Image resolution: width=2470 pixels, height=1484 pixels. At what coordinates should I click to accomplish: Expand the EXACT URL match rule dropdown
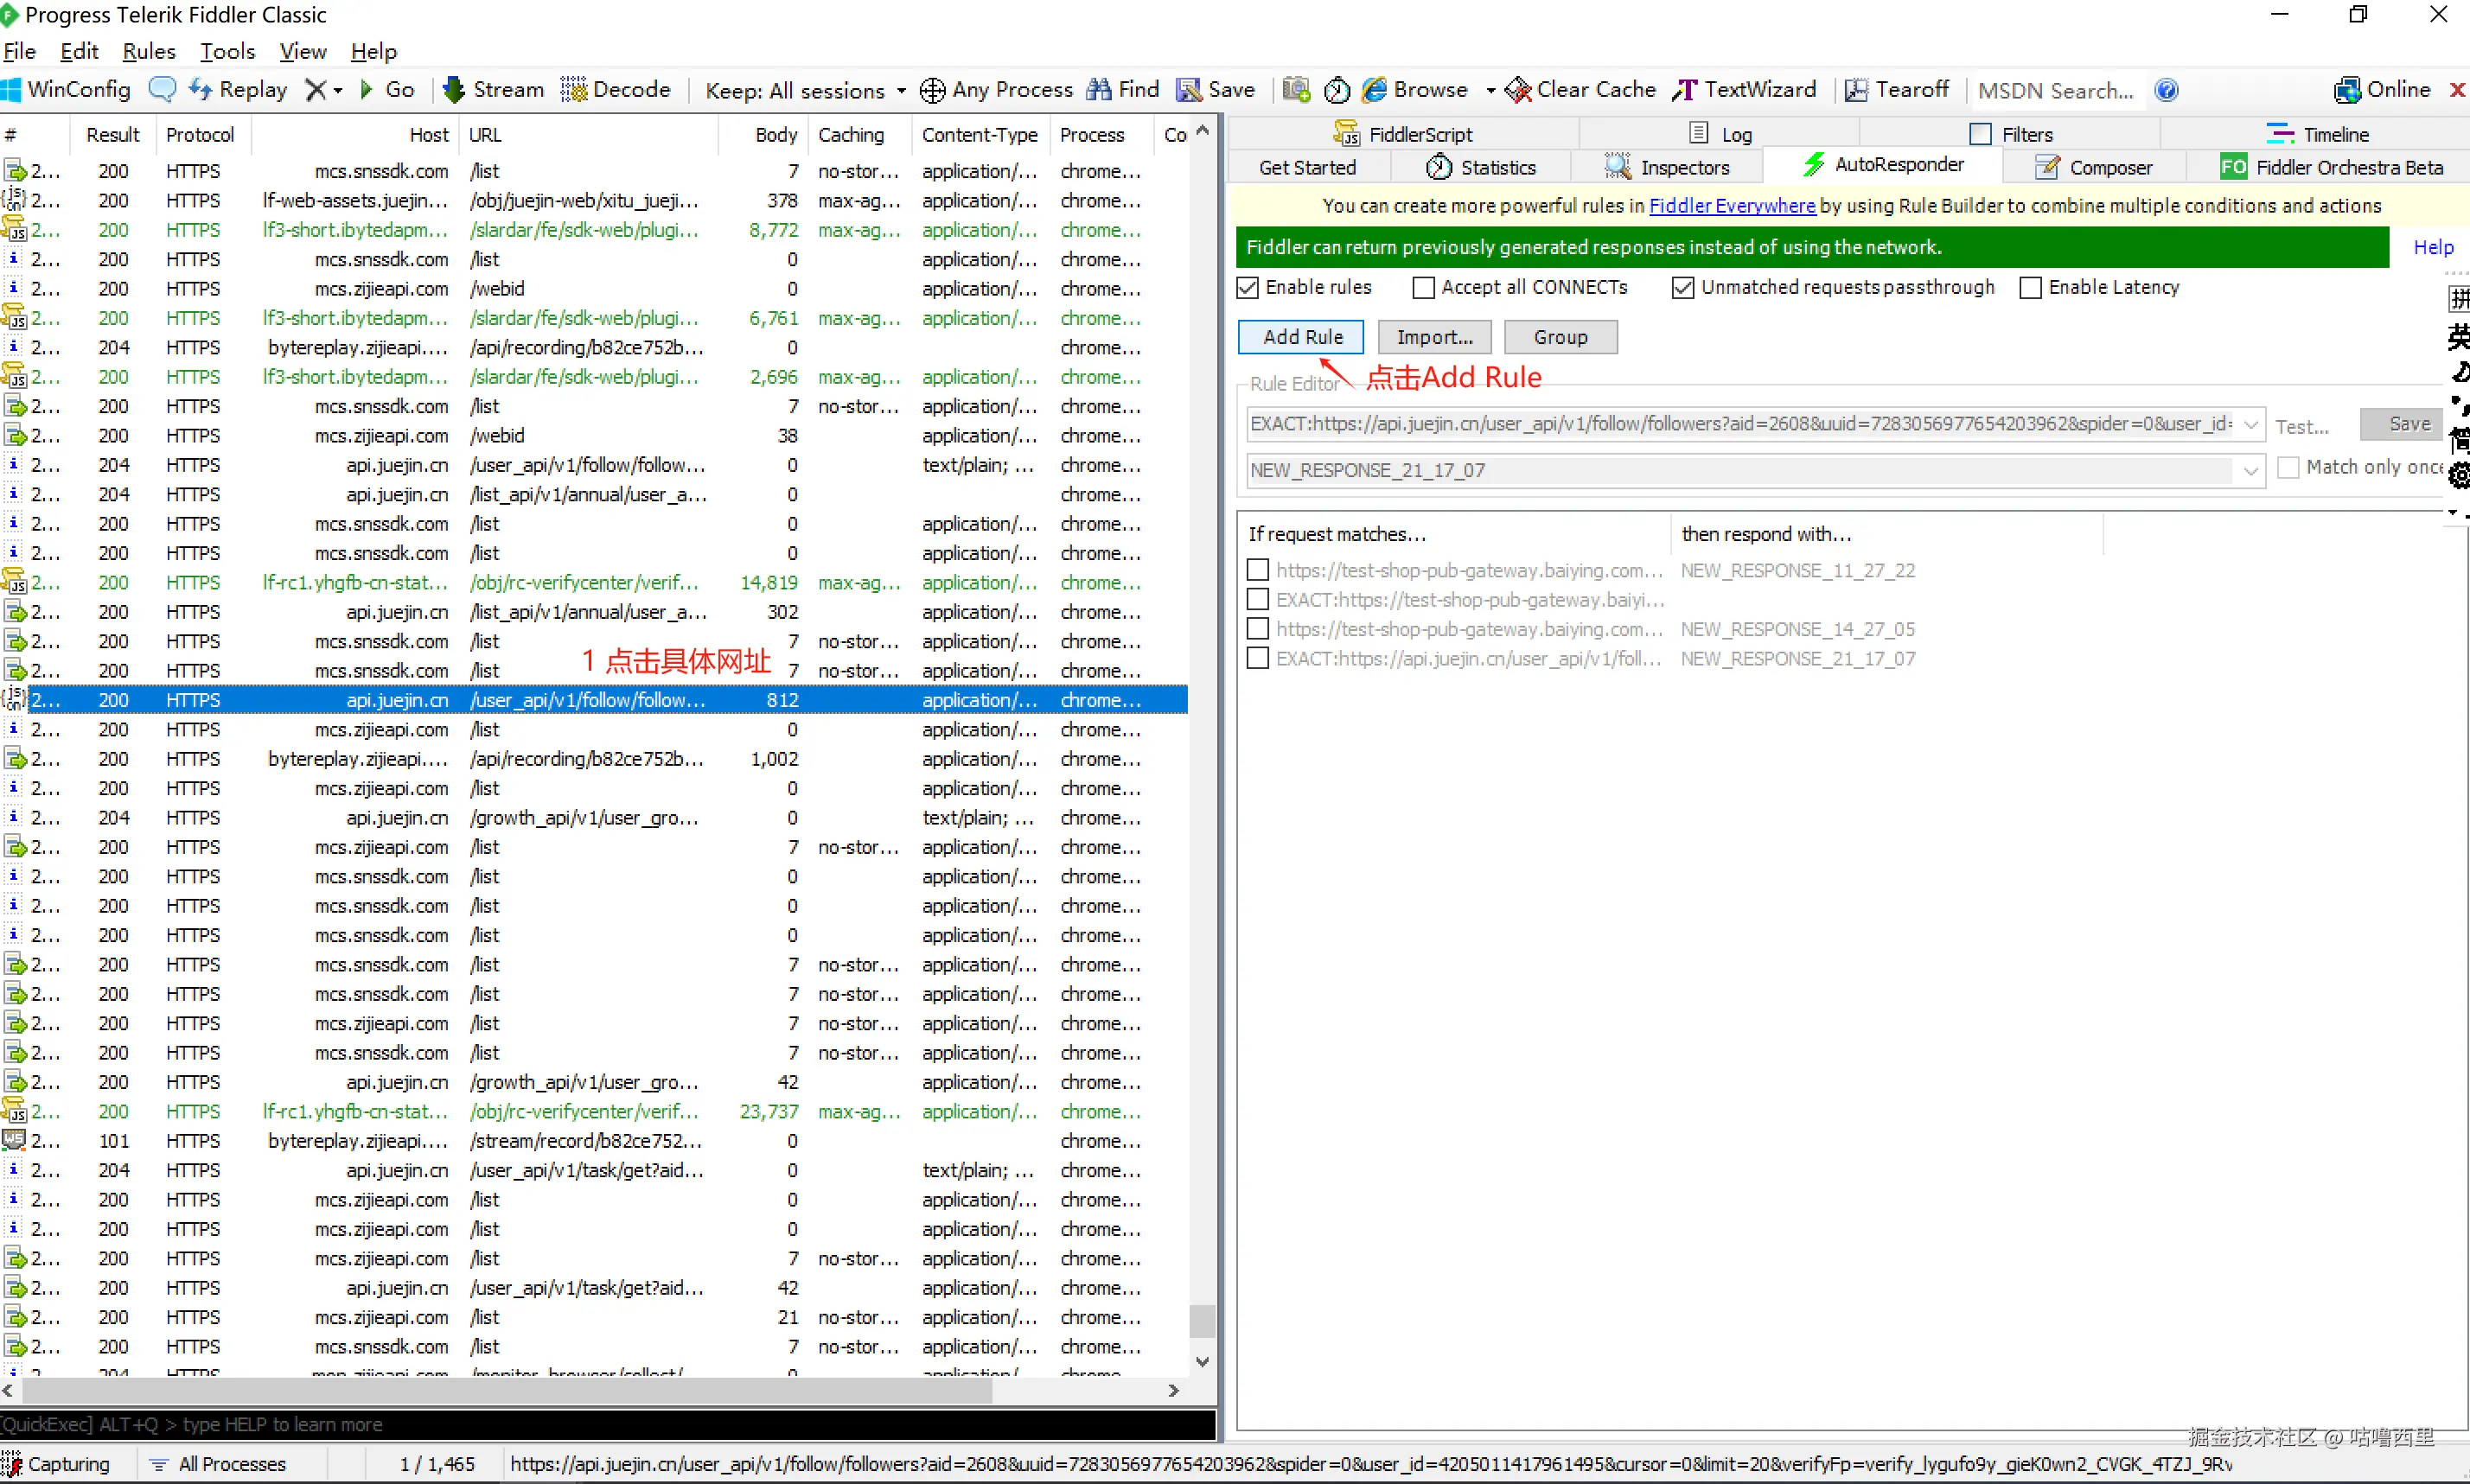pos(2250,425)
